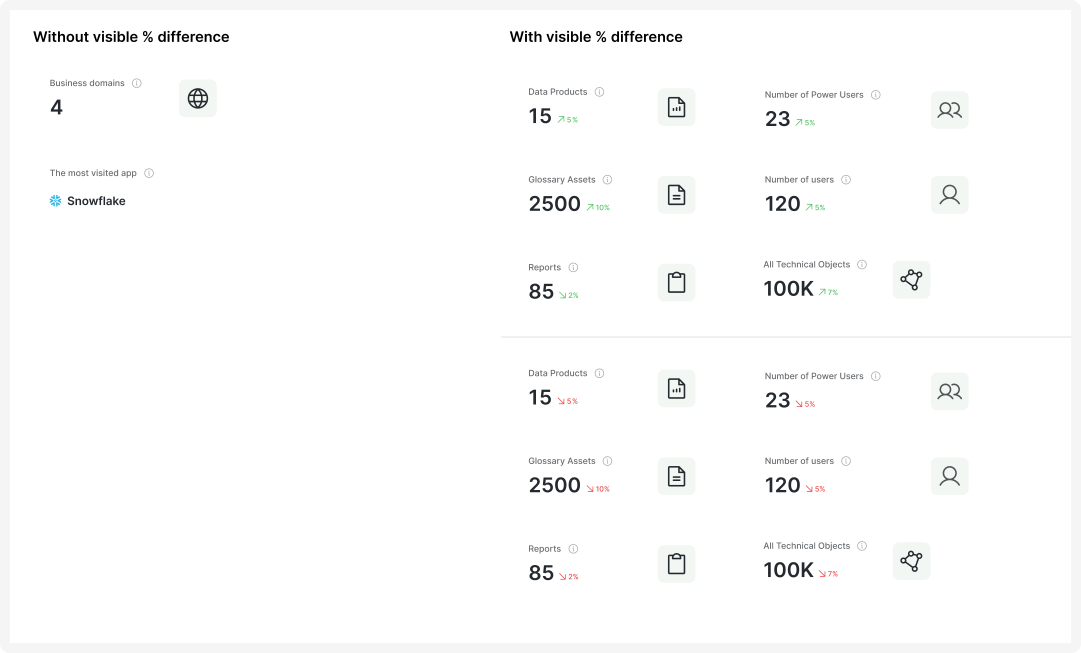Click the bottom Data Products document icon
1081x653 pixels.
pos(676,387)
